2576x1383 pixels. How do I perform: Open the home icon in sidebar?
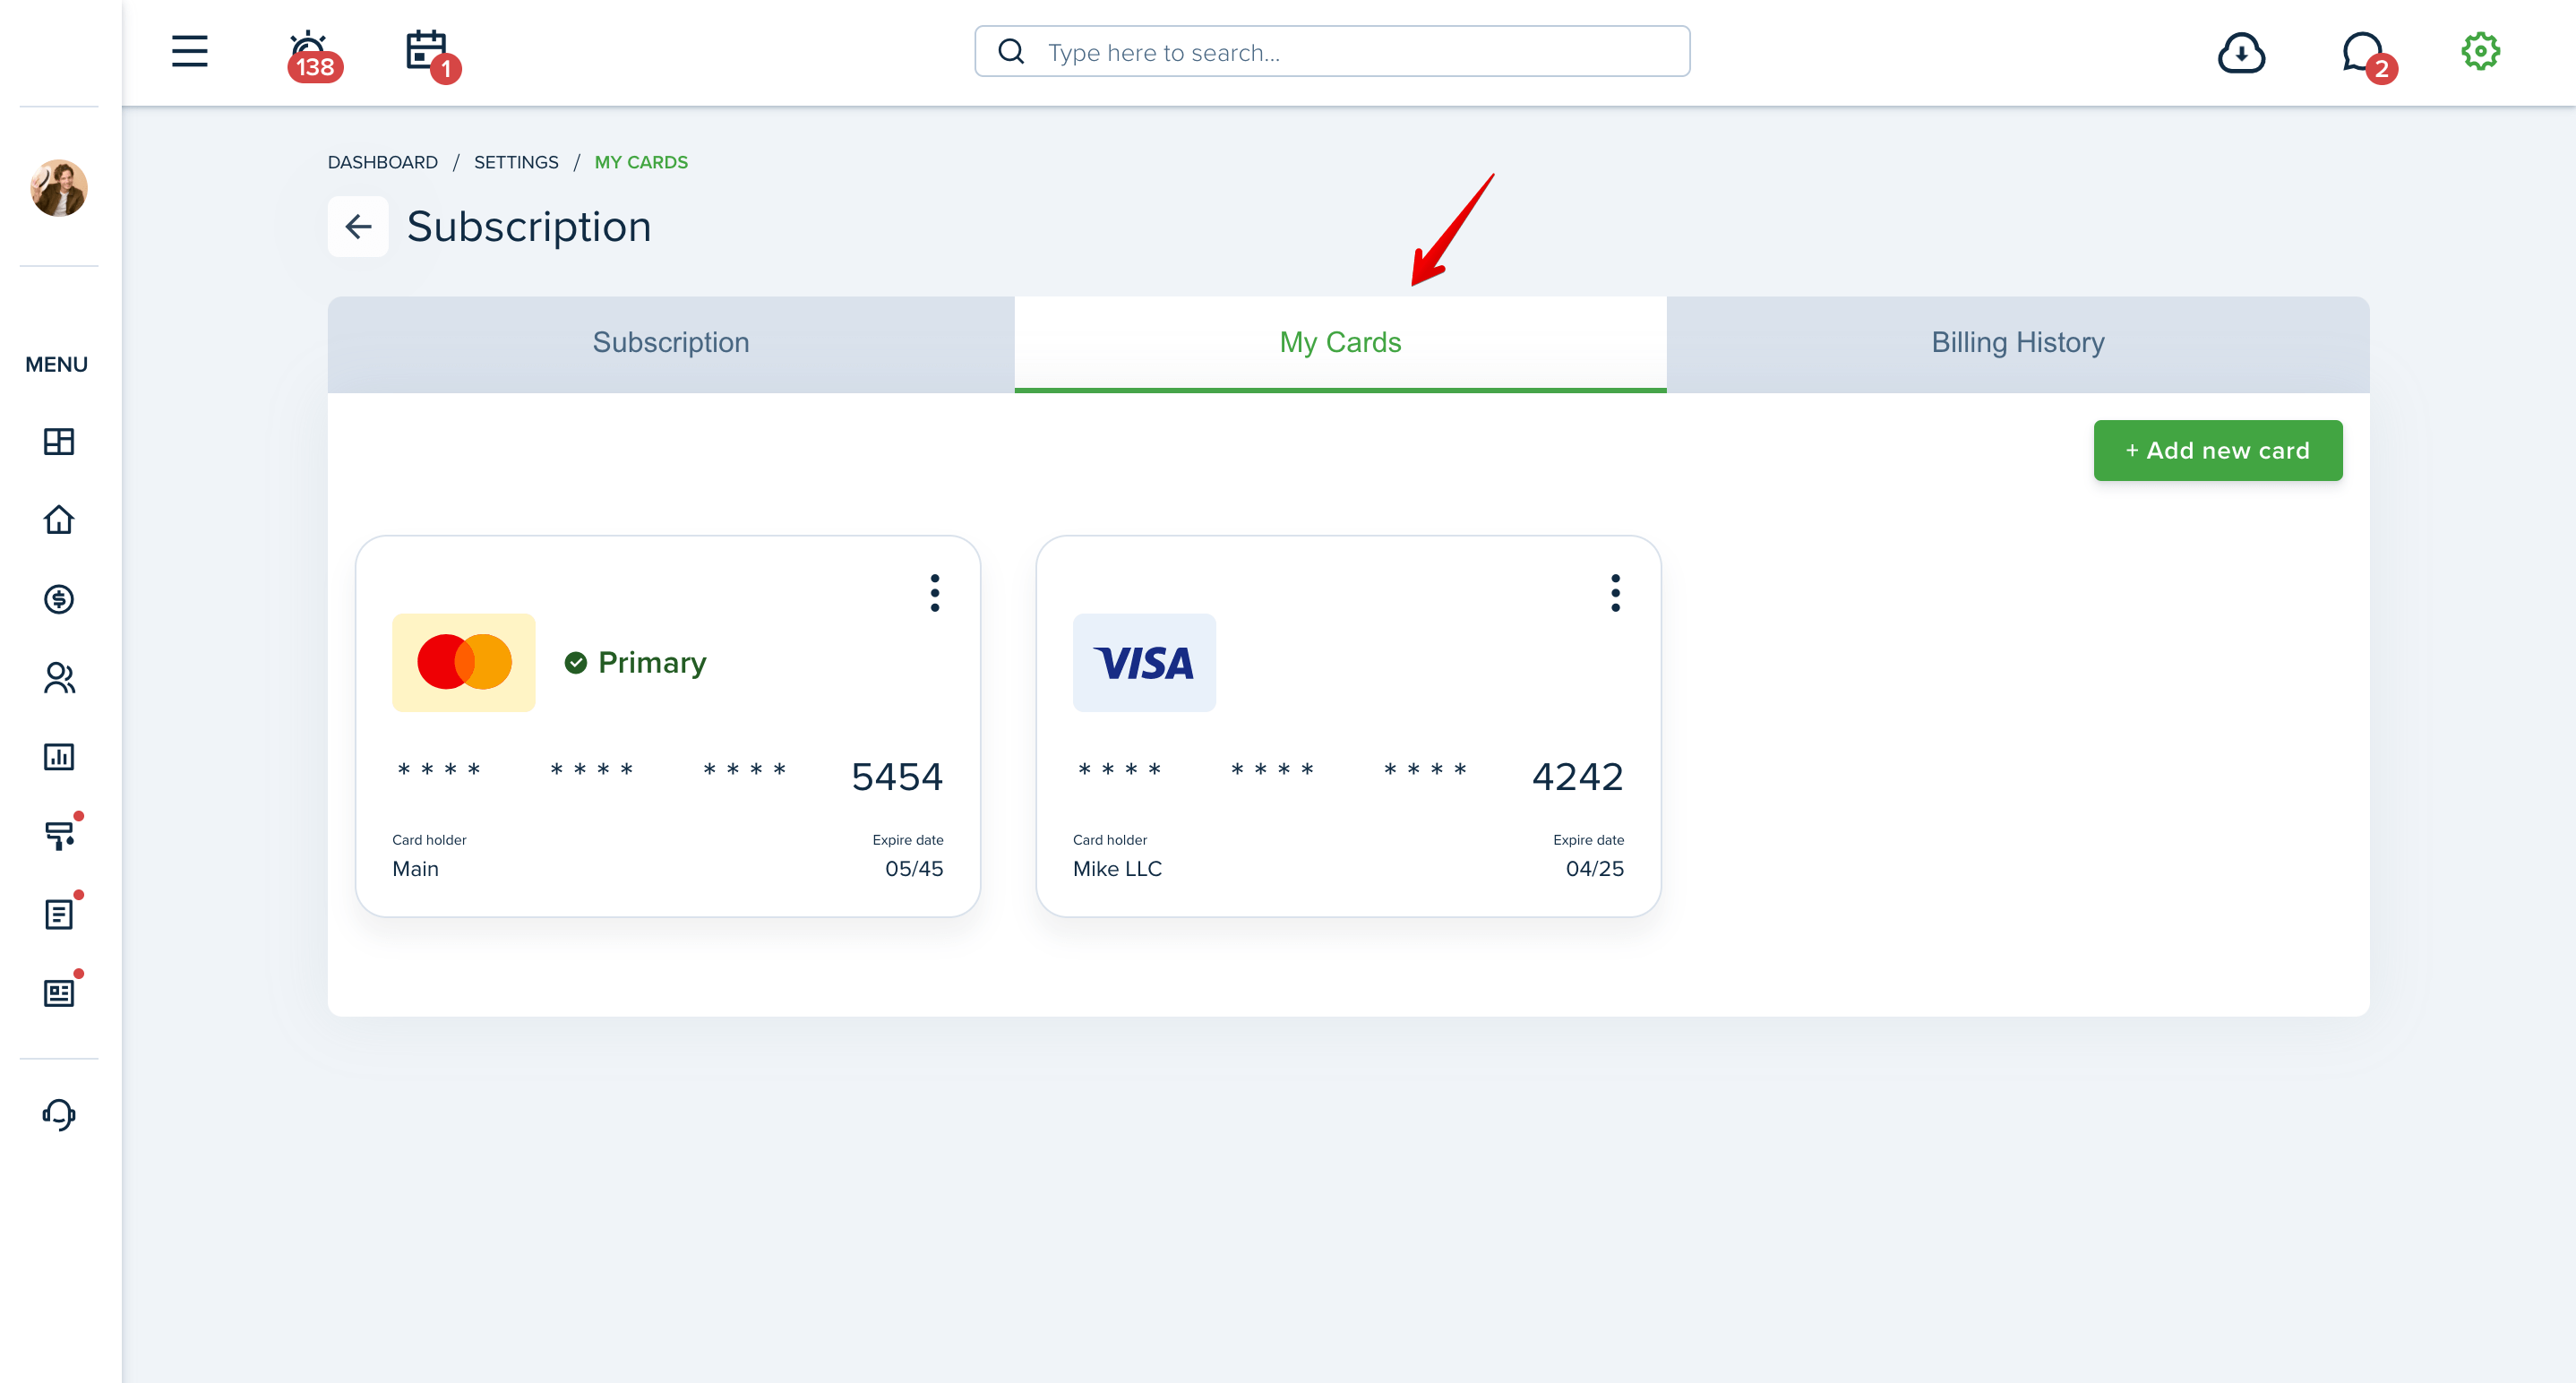click(59, 520)
